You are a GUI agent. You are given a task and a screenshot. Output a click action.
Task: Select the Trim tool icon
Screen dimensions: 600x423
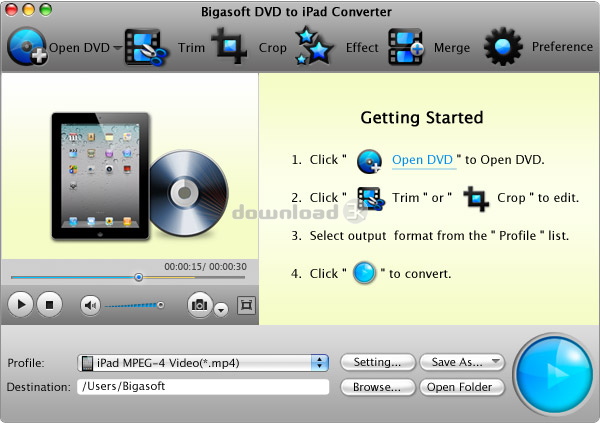(x=145, y=47)
